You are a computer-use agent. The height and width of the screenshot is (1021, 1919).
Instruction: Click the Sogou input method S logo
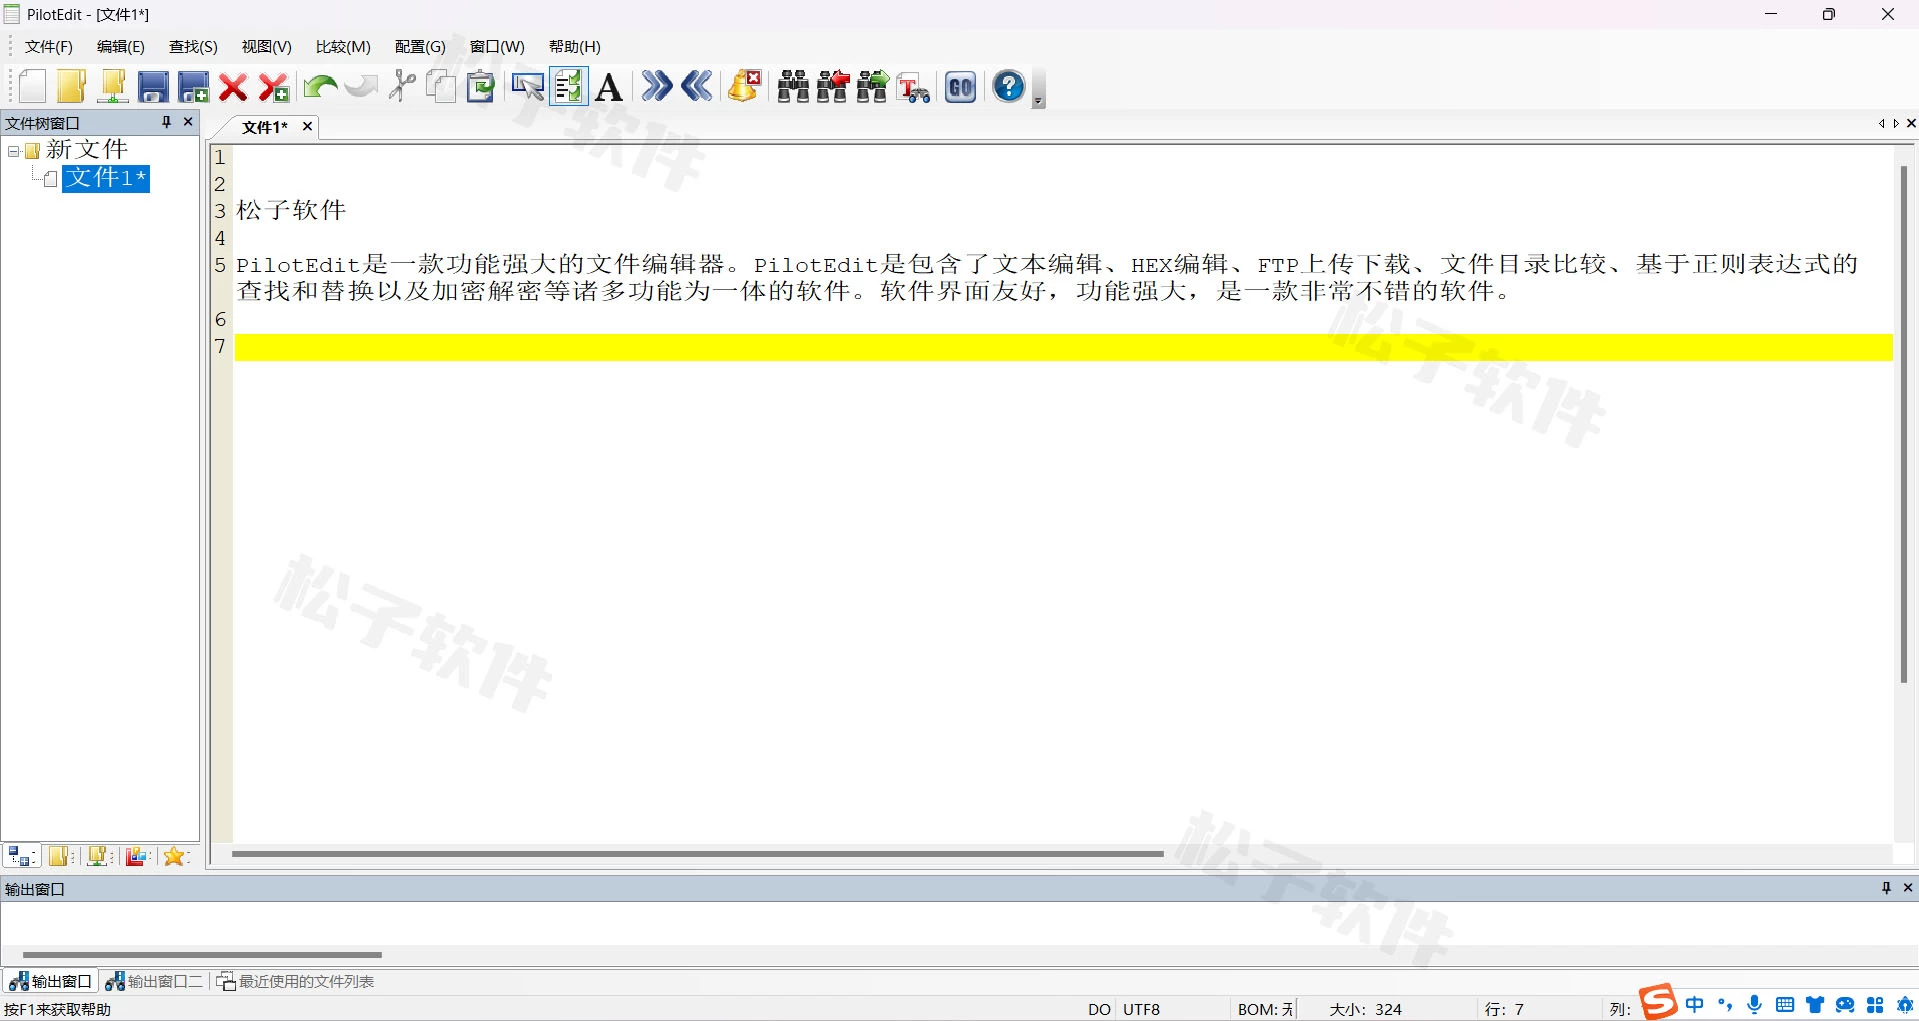pyautogui.click(x=1658, y=1002)
